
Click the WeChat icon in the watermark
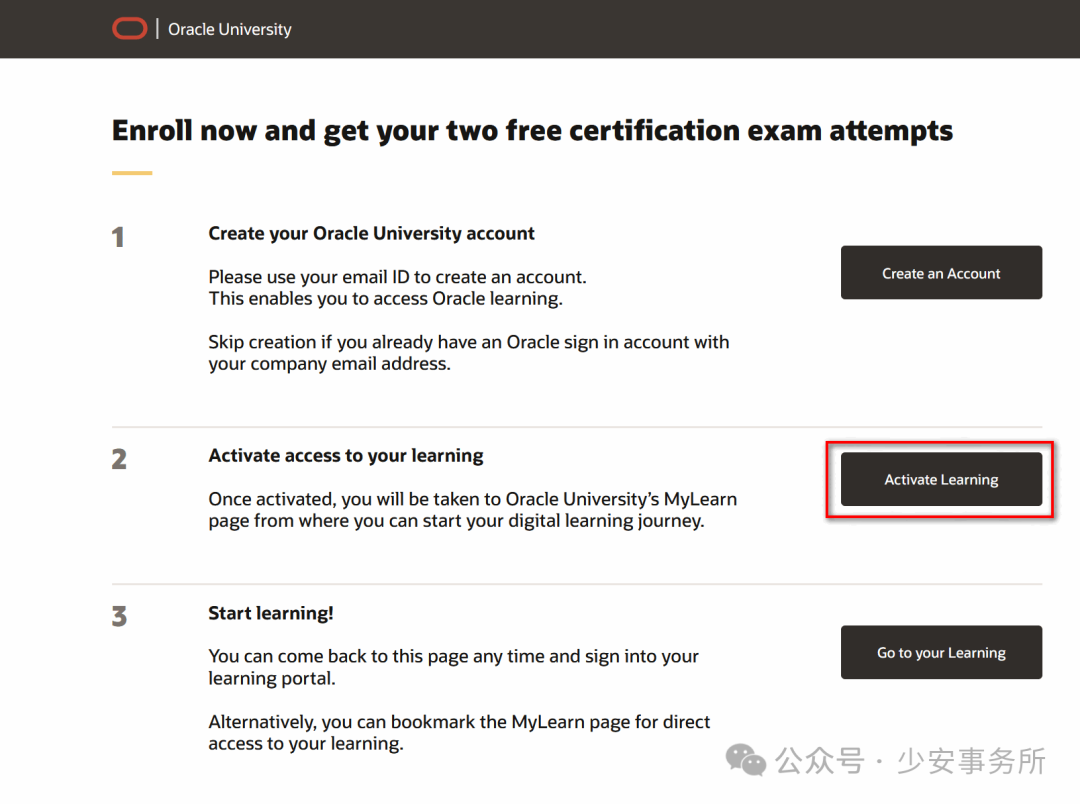coord(746,761)
